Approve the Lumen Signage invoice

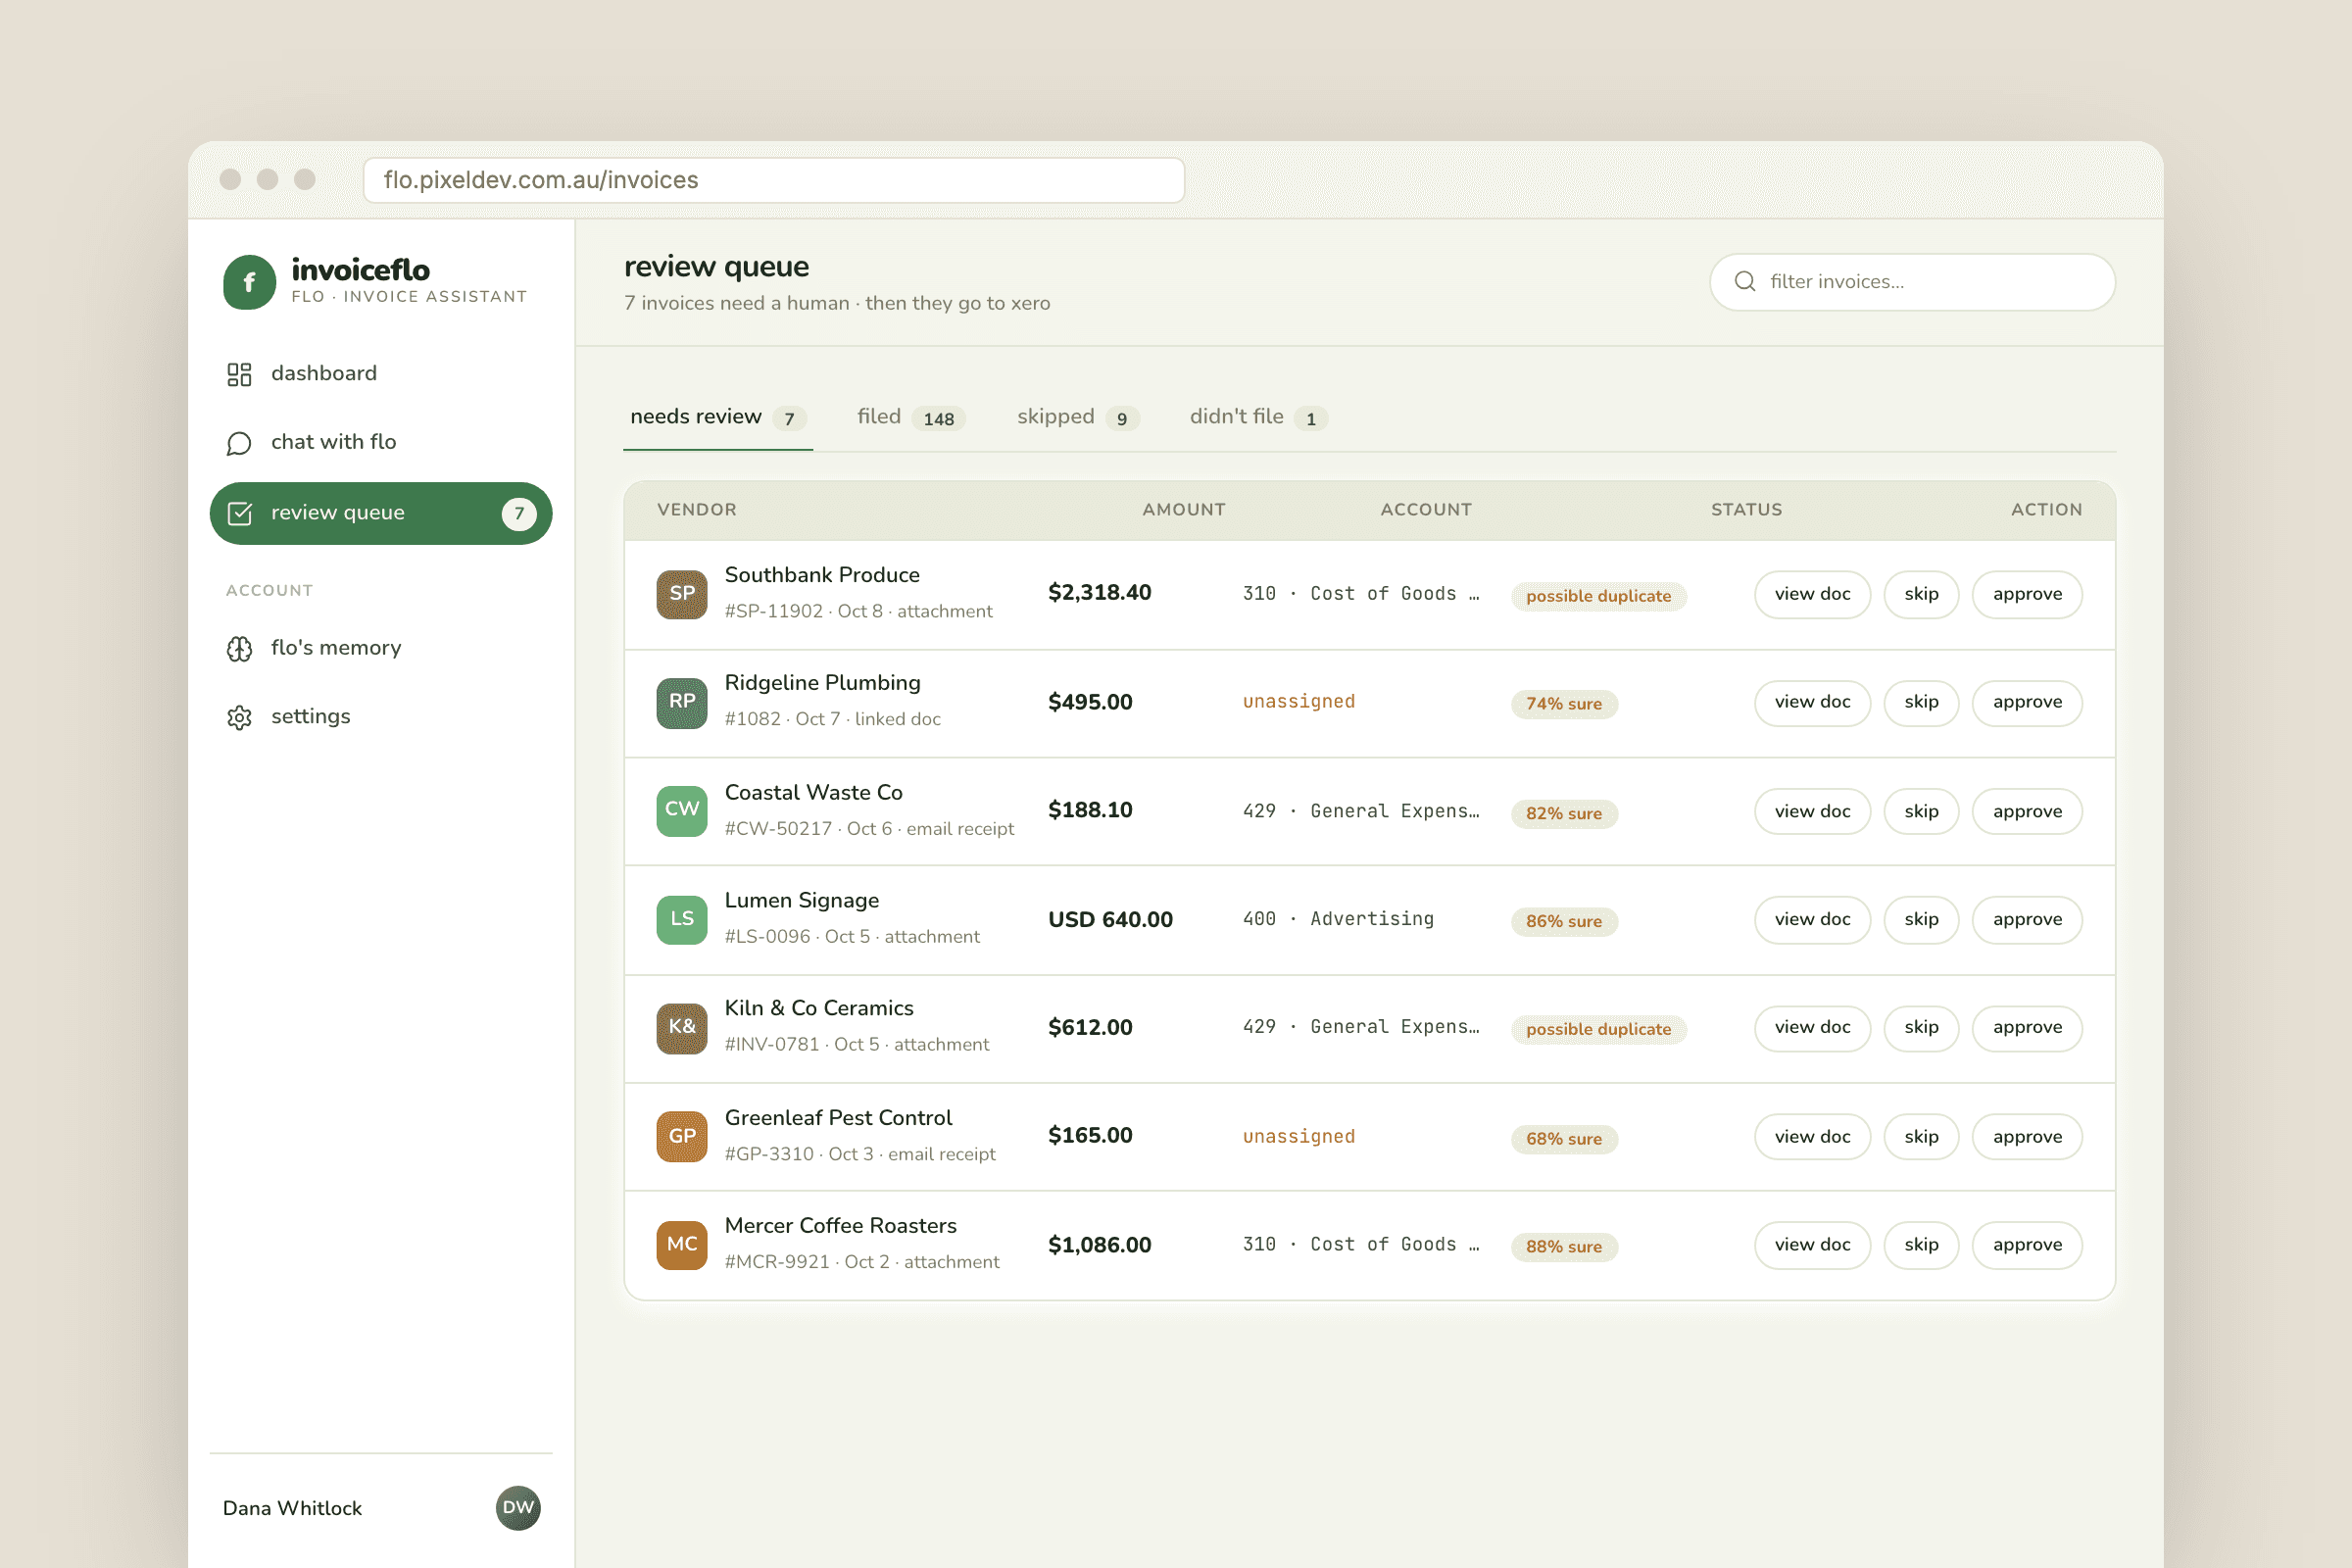tap(2027, 919)
